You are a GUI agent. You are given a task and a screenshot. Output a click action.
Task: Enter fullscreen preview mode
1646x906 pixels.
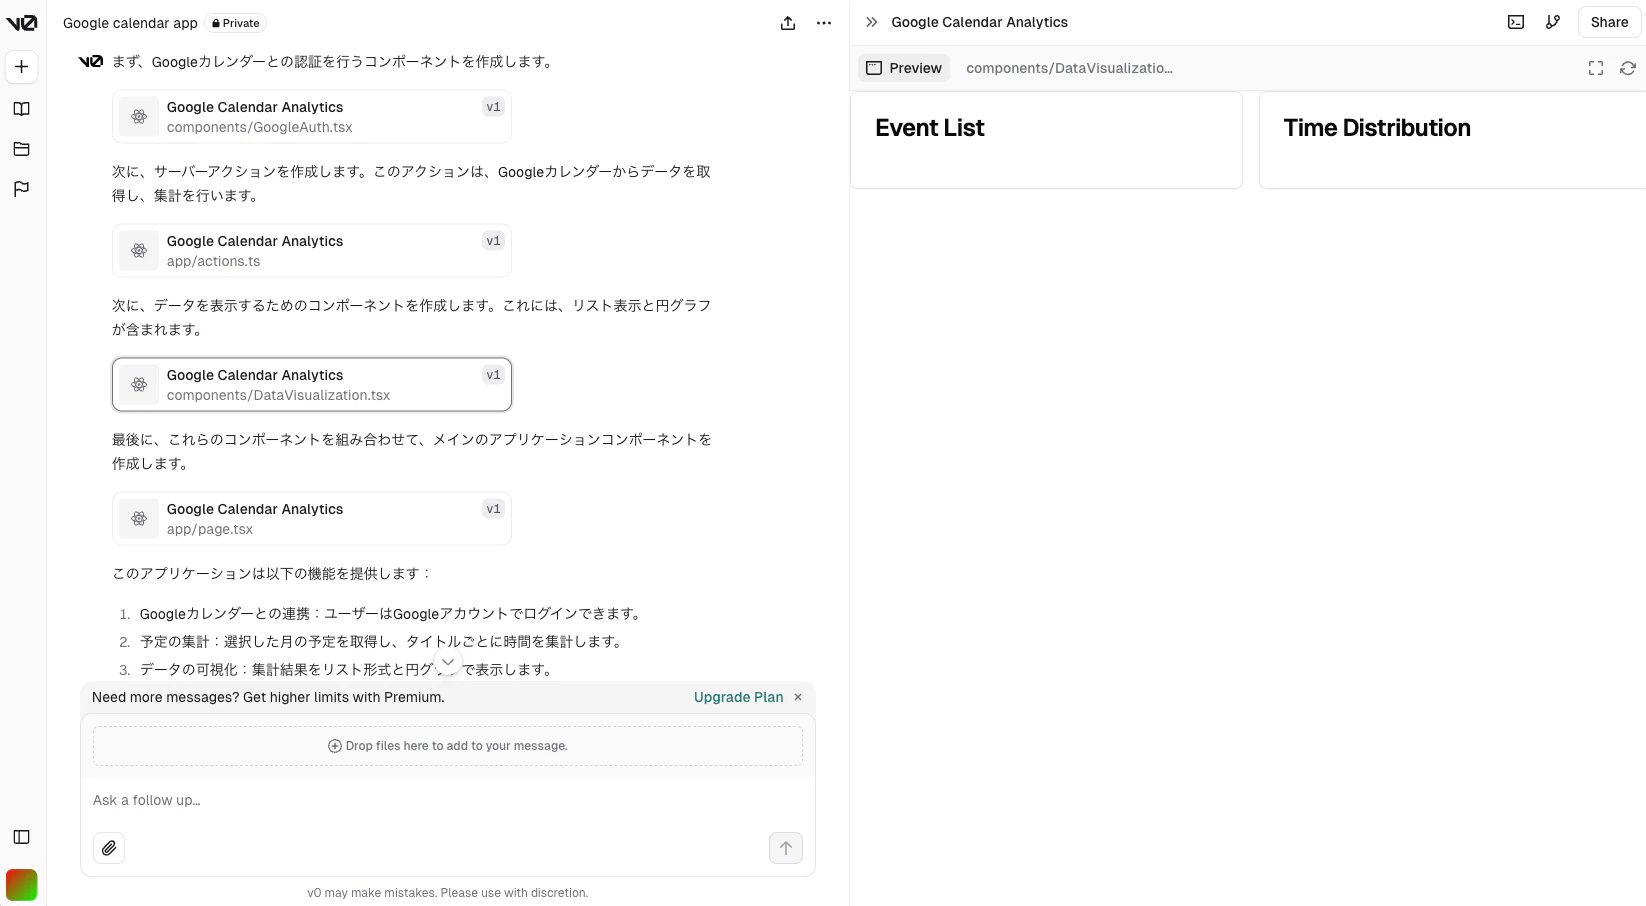tap(1596, 68)
